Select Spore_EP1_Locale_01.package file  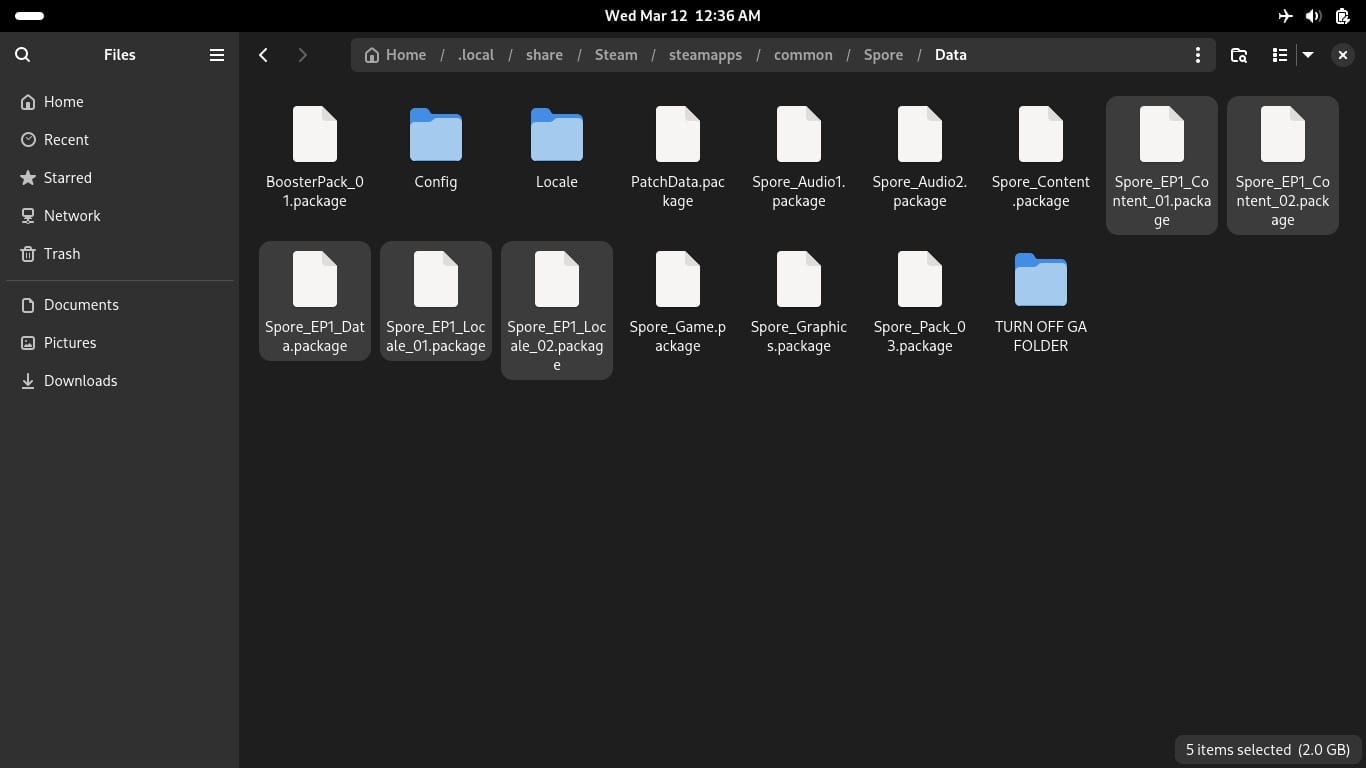[x=436, y=301]
